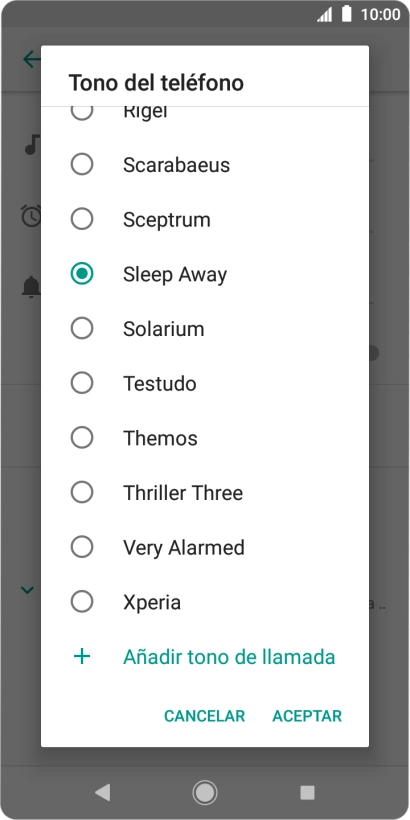This screenshot has height=820, width=410.
Task: Confirm with the ACEPTAR button
Action: tap(307, 716)
